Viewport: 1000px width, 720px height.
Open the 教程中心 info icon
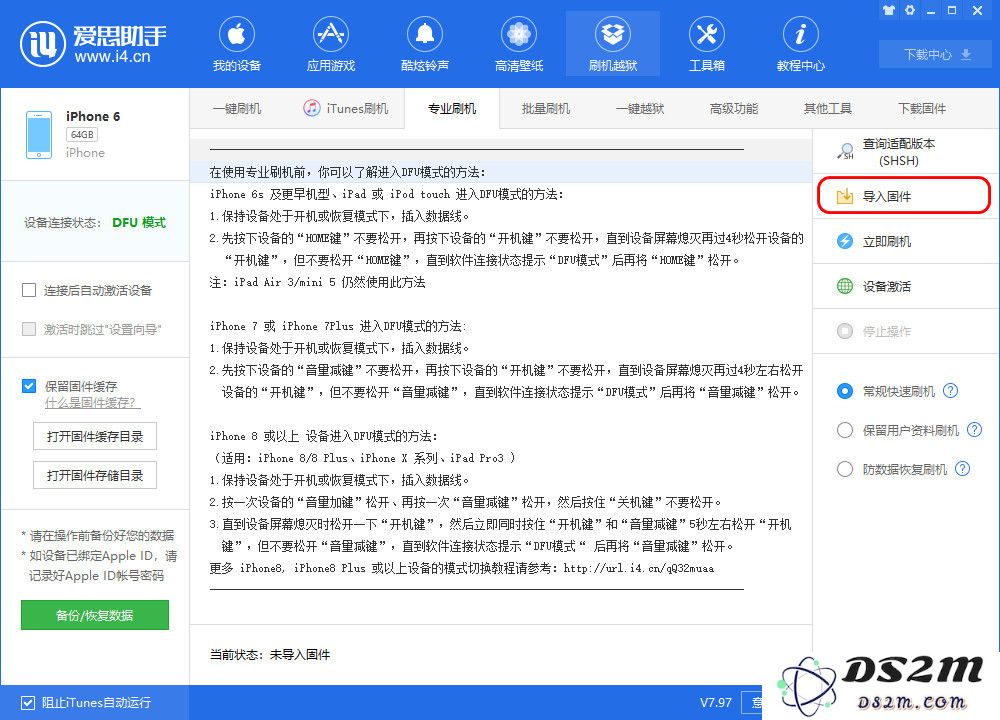pos(800,34)
